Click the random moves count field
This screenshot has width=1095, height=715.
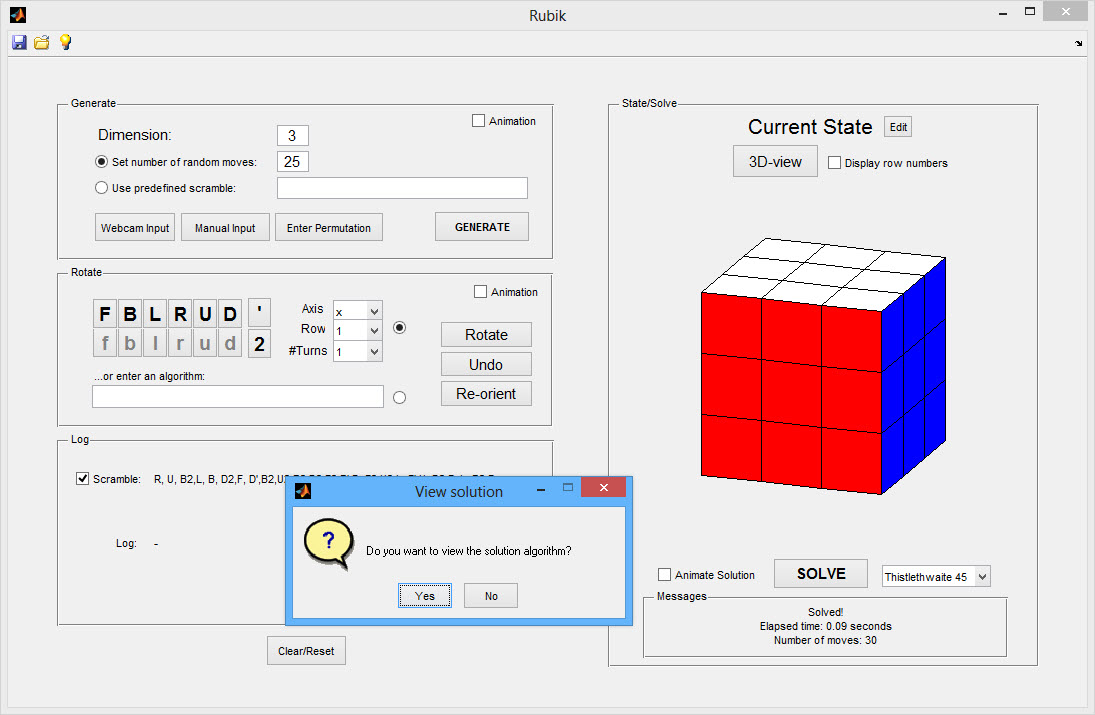293,161
